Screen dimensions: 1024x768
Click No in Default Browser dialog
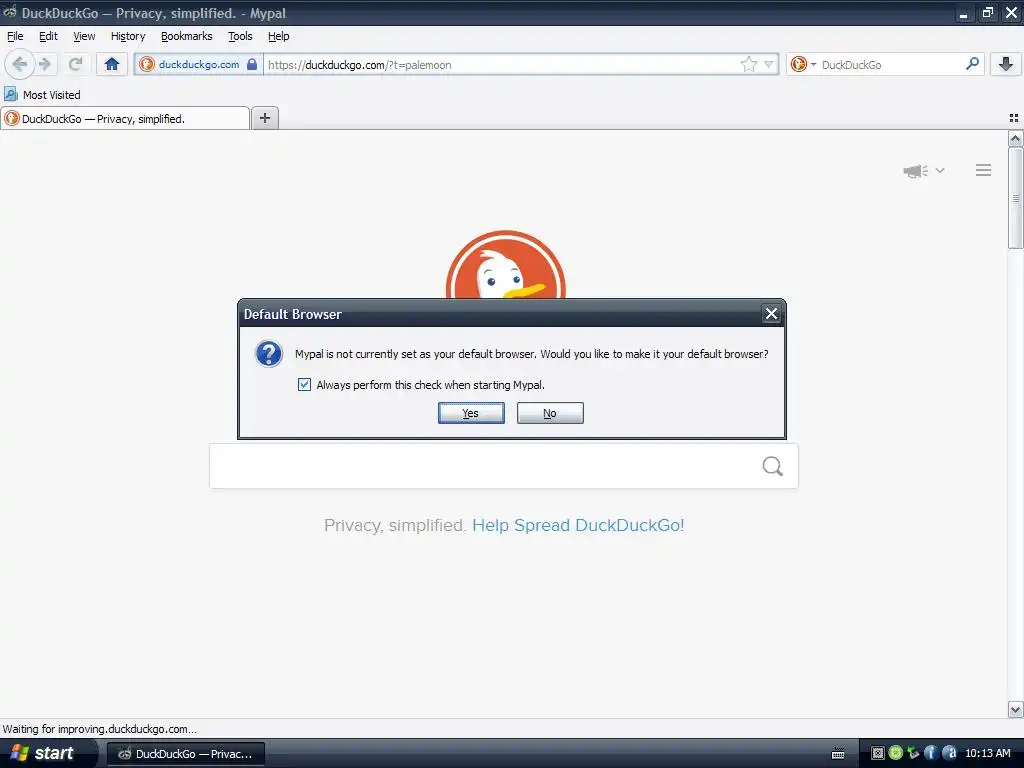550,413
